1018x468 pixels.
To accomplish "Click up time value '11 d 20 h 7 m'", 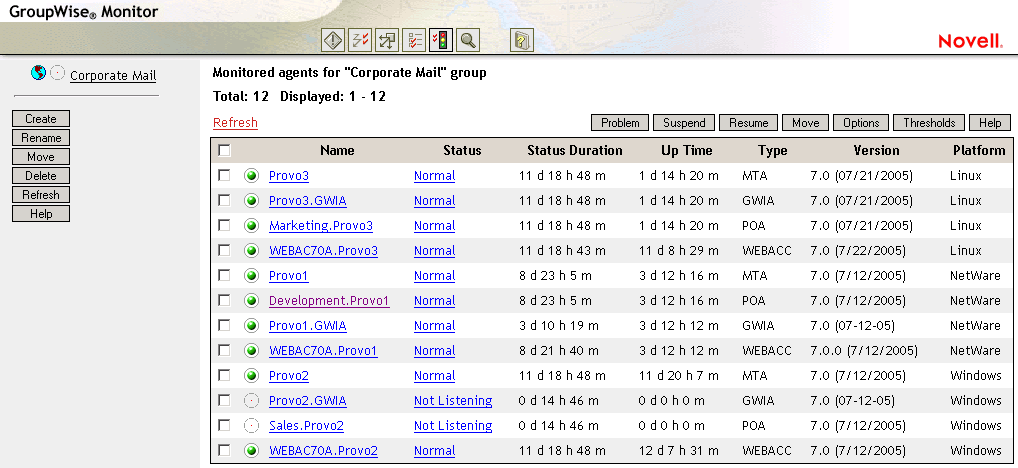I will (x=678, y=376).
